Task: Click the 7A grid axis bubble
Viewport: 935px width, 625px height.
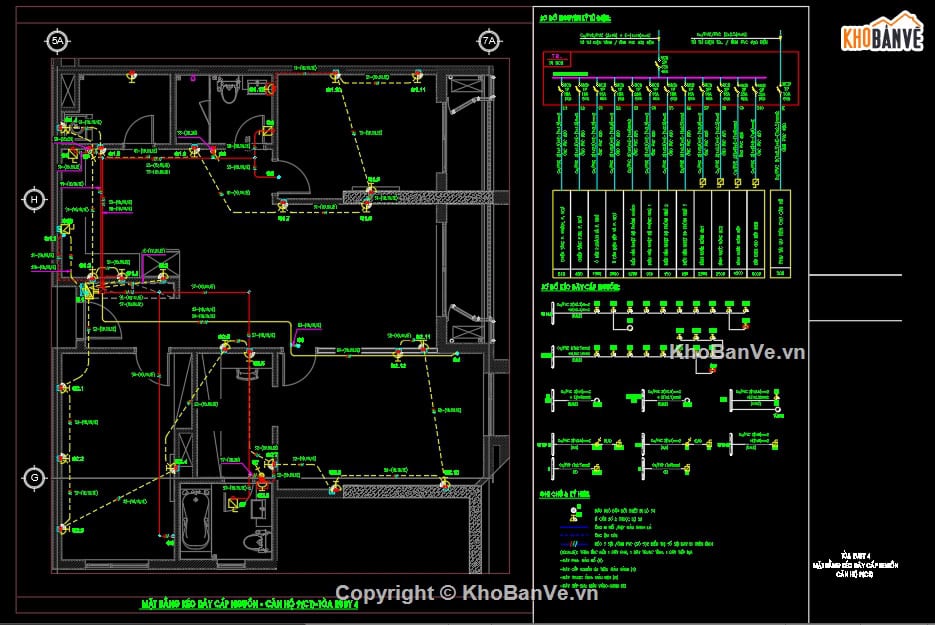Action: tap(489, 41)
